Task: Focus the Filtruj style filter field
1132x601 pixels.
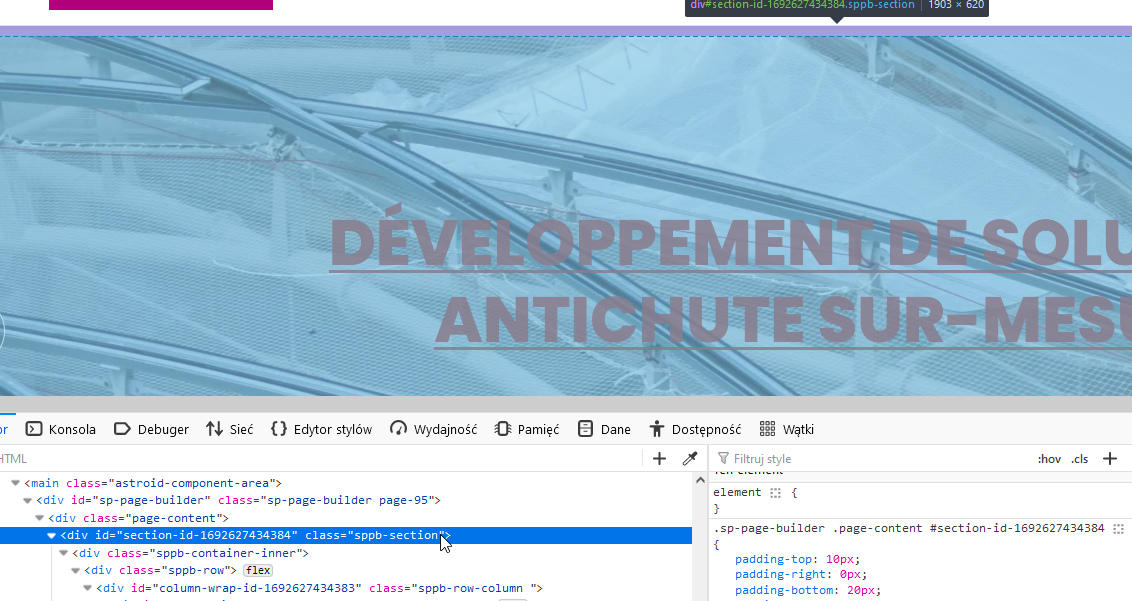Action: pos(870,459)
